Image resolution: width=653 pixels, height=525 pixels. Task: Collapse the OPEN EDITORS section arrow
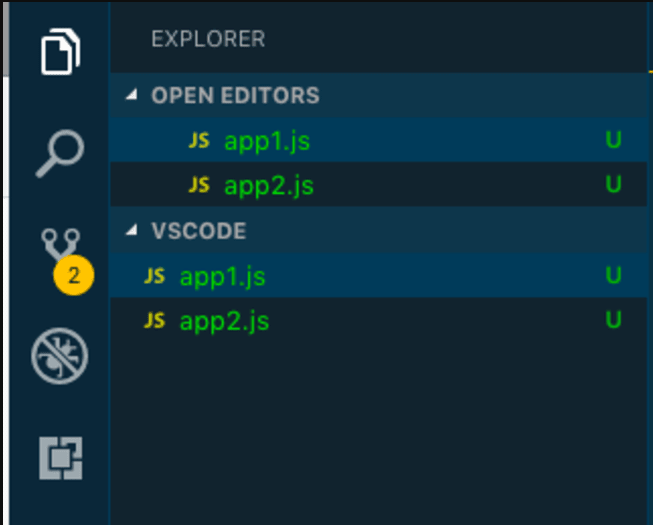pyautogui.click(x=132, y=95)
